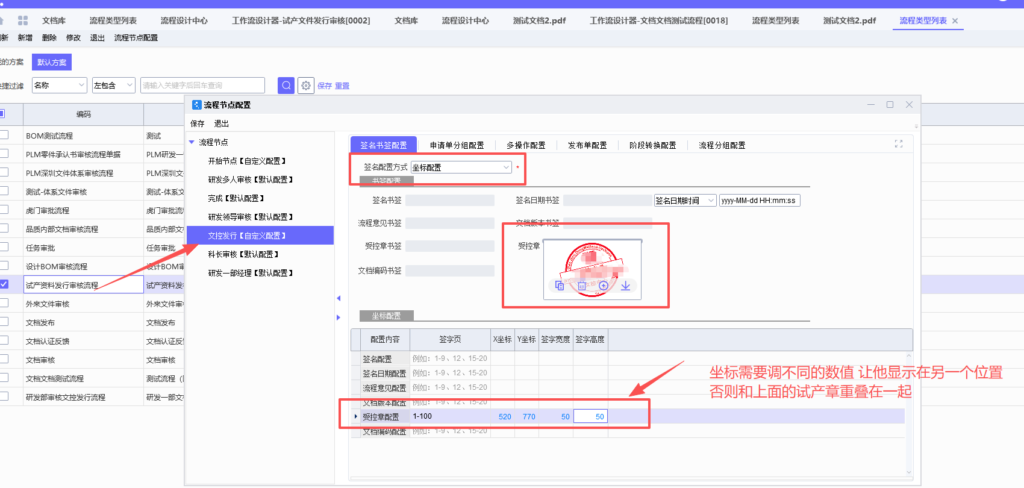Click the download icon on the stamp image
Screen dimensions: 1024x488
626,285
